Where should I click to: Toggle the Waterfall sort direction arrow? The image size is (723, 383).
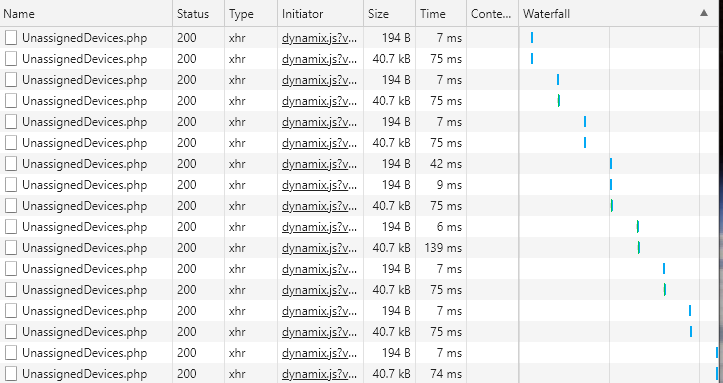(x=704, y=13)
